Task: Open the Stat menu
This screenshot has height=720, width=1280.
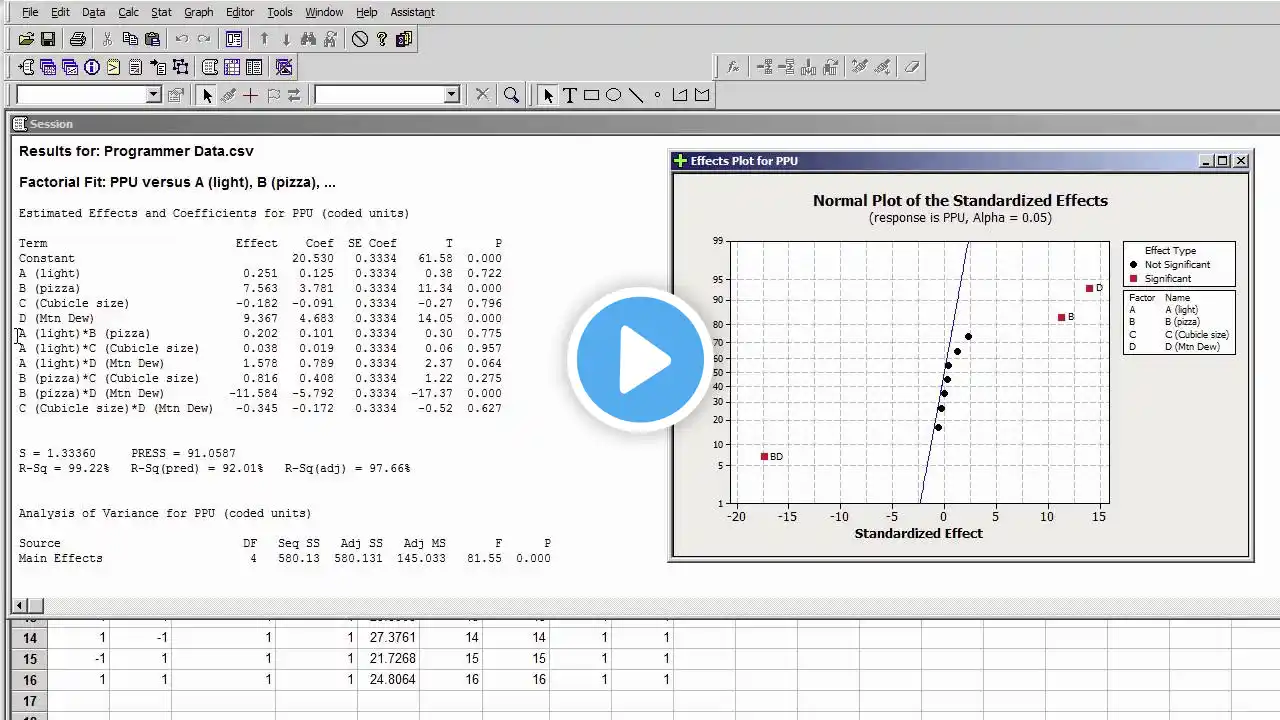Action: [161, 12]
